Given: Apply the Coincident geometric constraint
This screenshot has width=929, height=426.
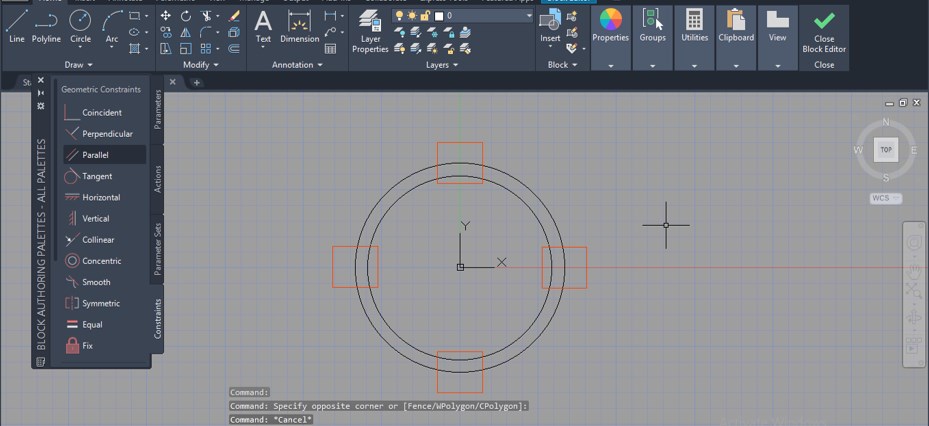Looking at the screenshot, I should (101, 113).
